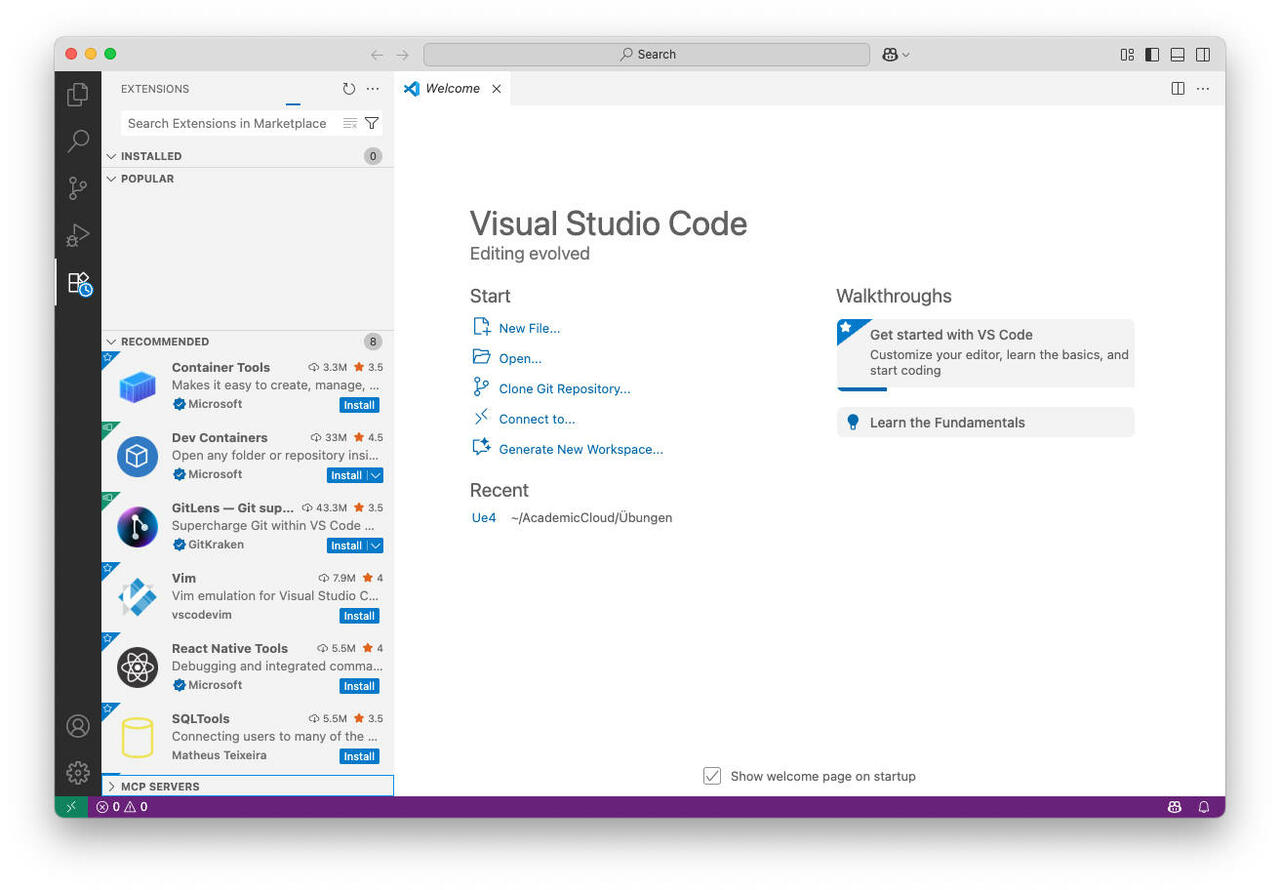This screenshot has width=1280, height=890.
Task: Open Dev Containers install dropdown arrow
Action: 375,476
